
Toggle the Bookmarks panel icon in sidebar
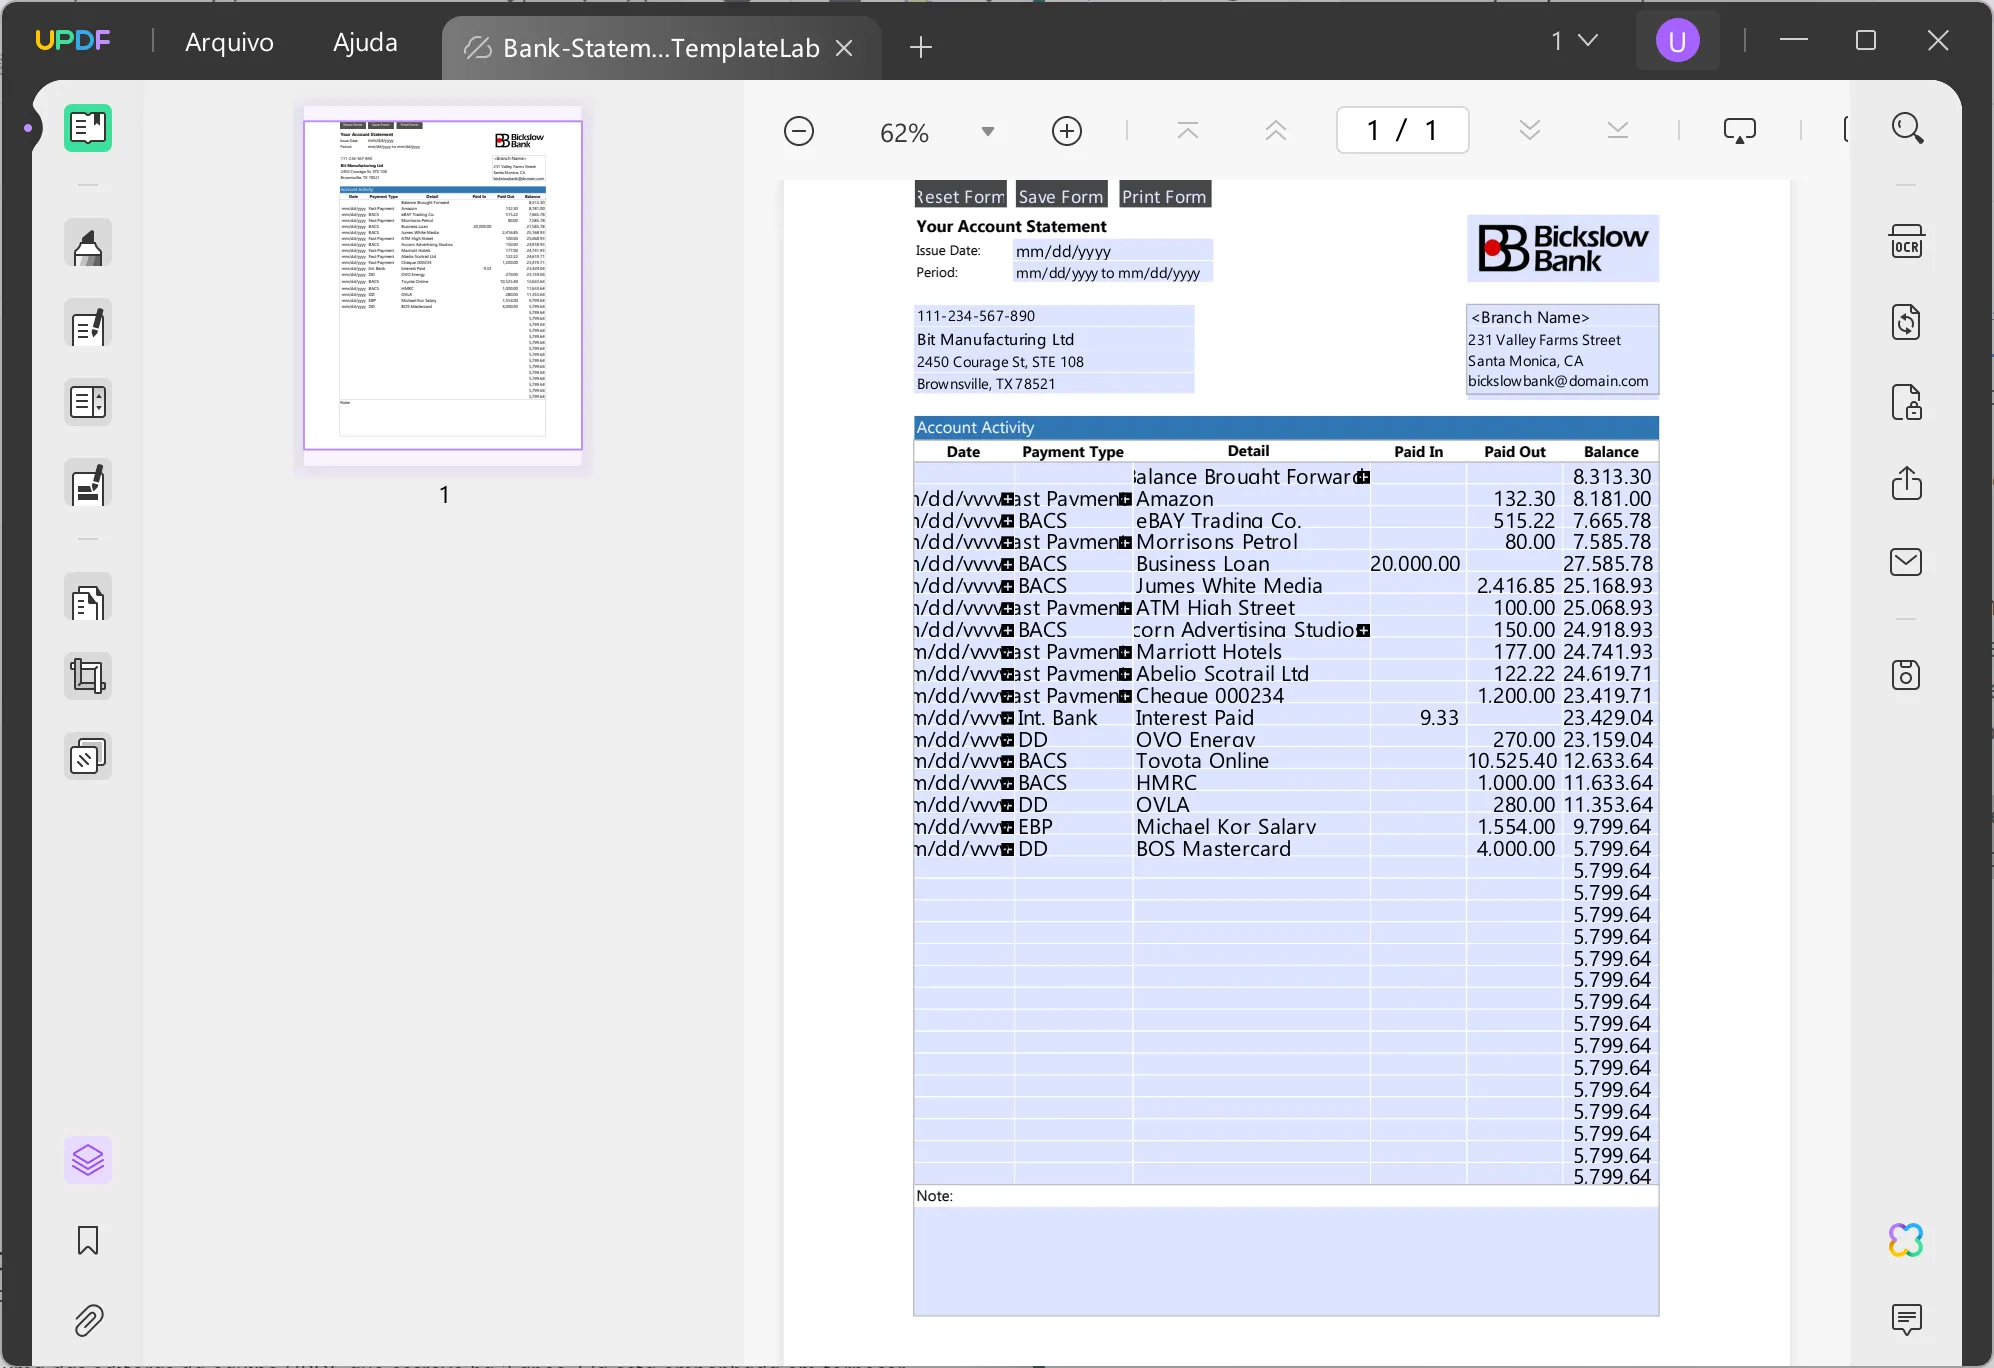86,1239
